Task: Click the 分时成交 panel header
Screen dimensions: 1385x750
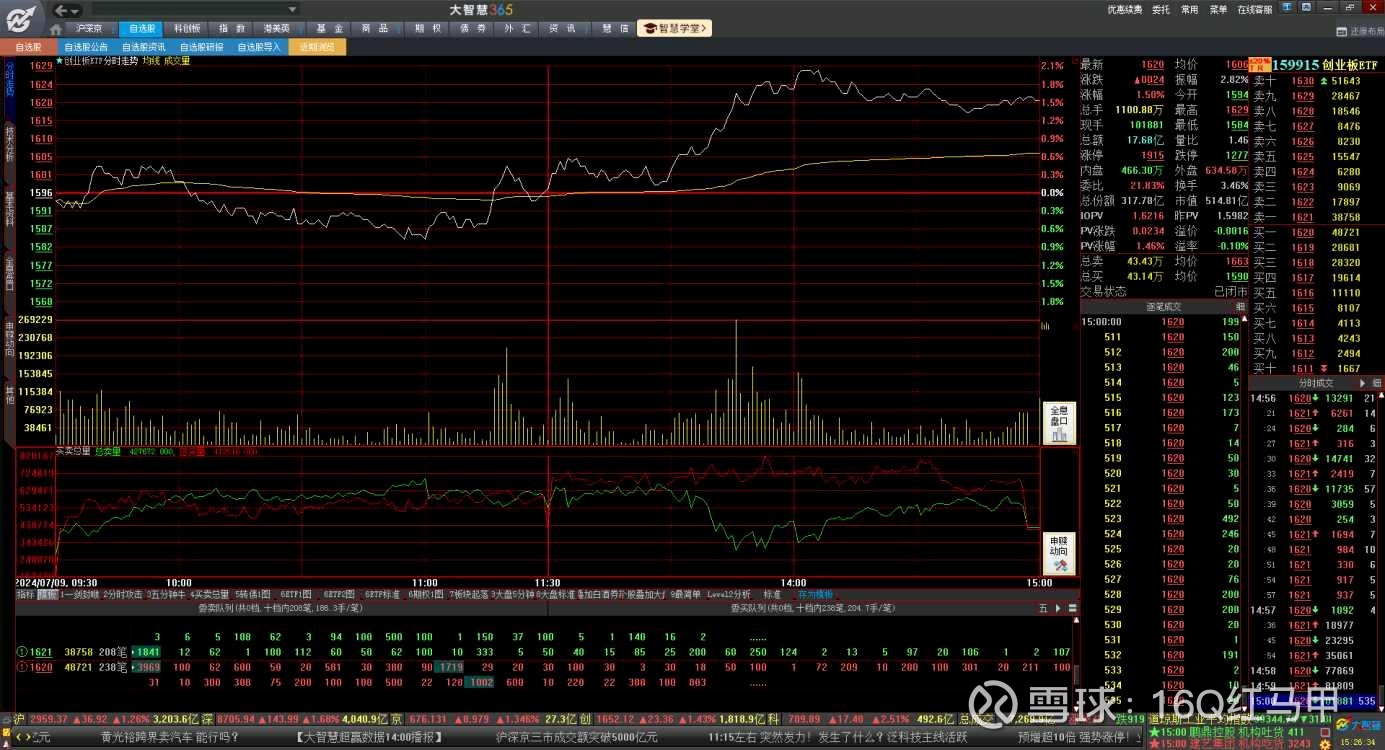Action: click(x=1316, y=383)
